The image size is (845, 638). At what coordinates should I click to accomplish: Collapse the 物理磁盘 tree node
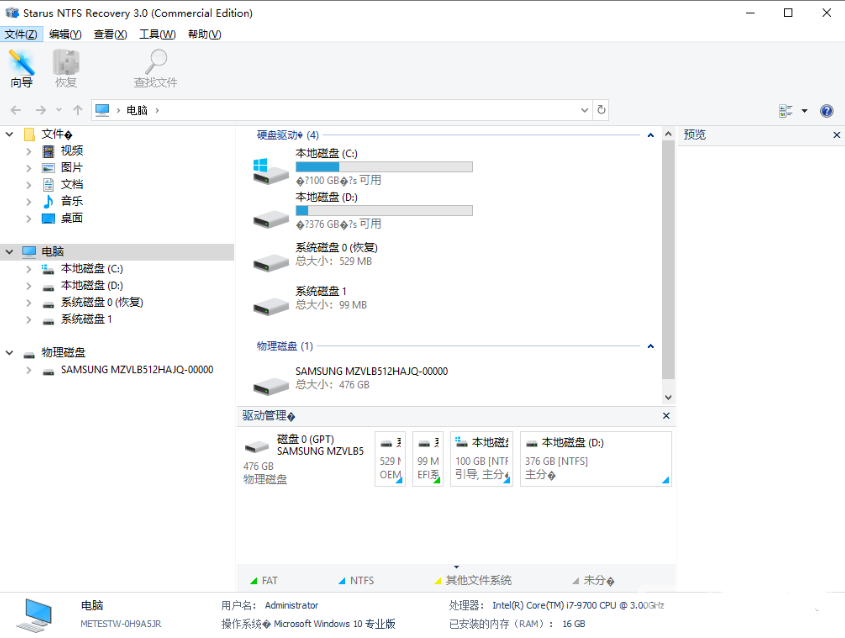(x=9, y=353)
